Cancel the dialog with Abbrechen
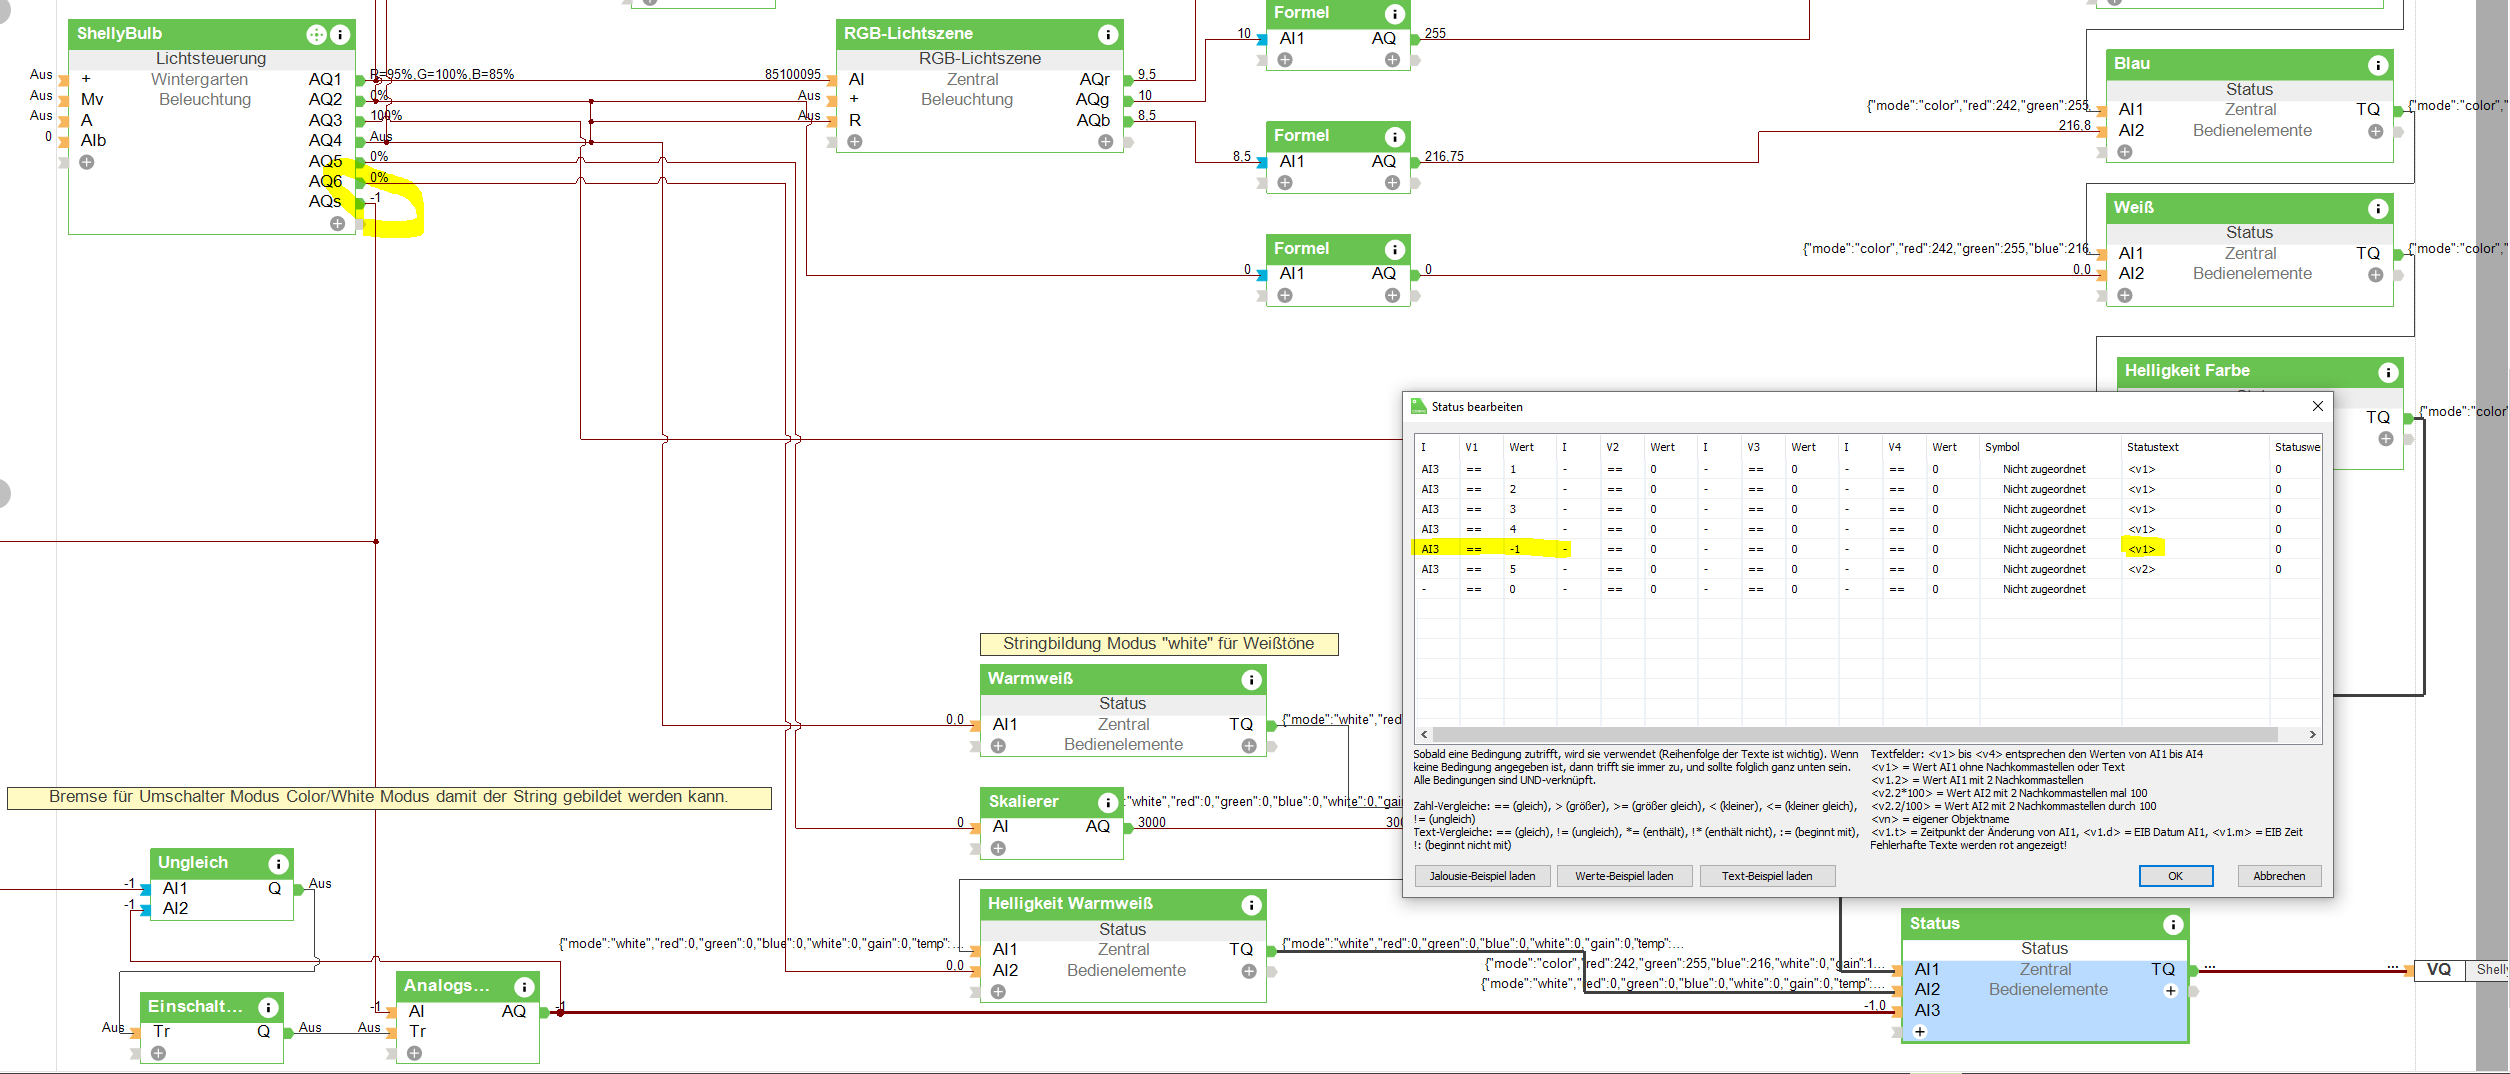The width and height of the screenshot is (2510, 1074). pyautogui.click(x=2279, y=876)
